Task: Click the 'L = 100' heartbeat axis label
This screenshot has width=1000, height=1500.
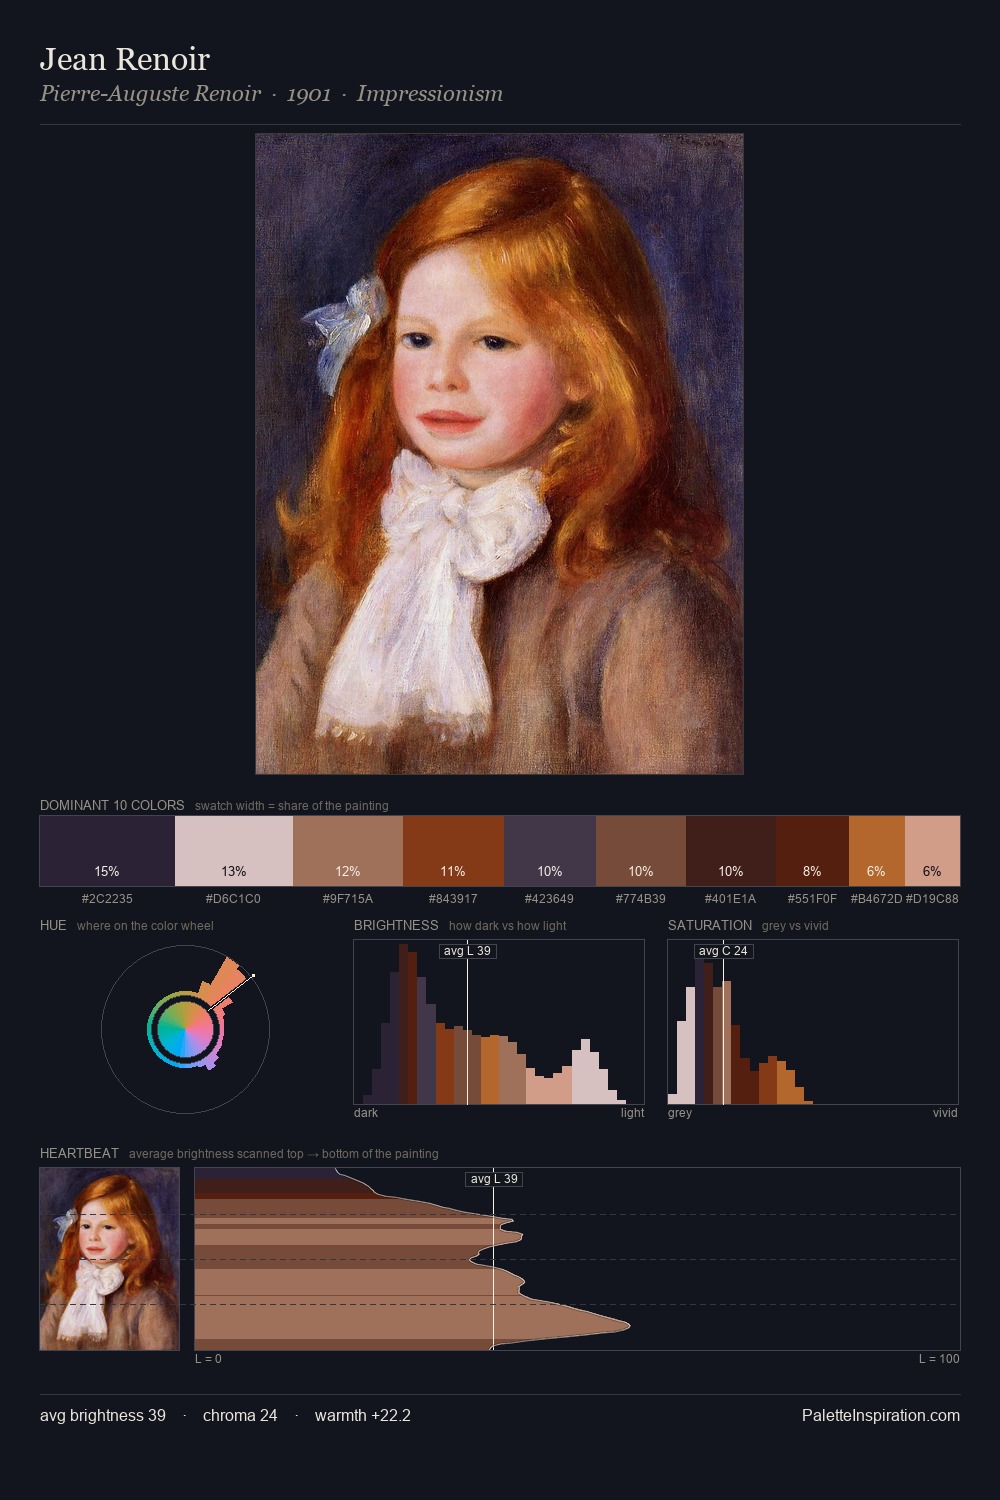Action: (x=939, y=1359)
